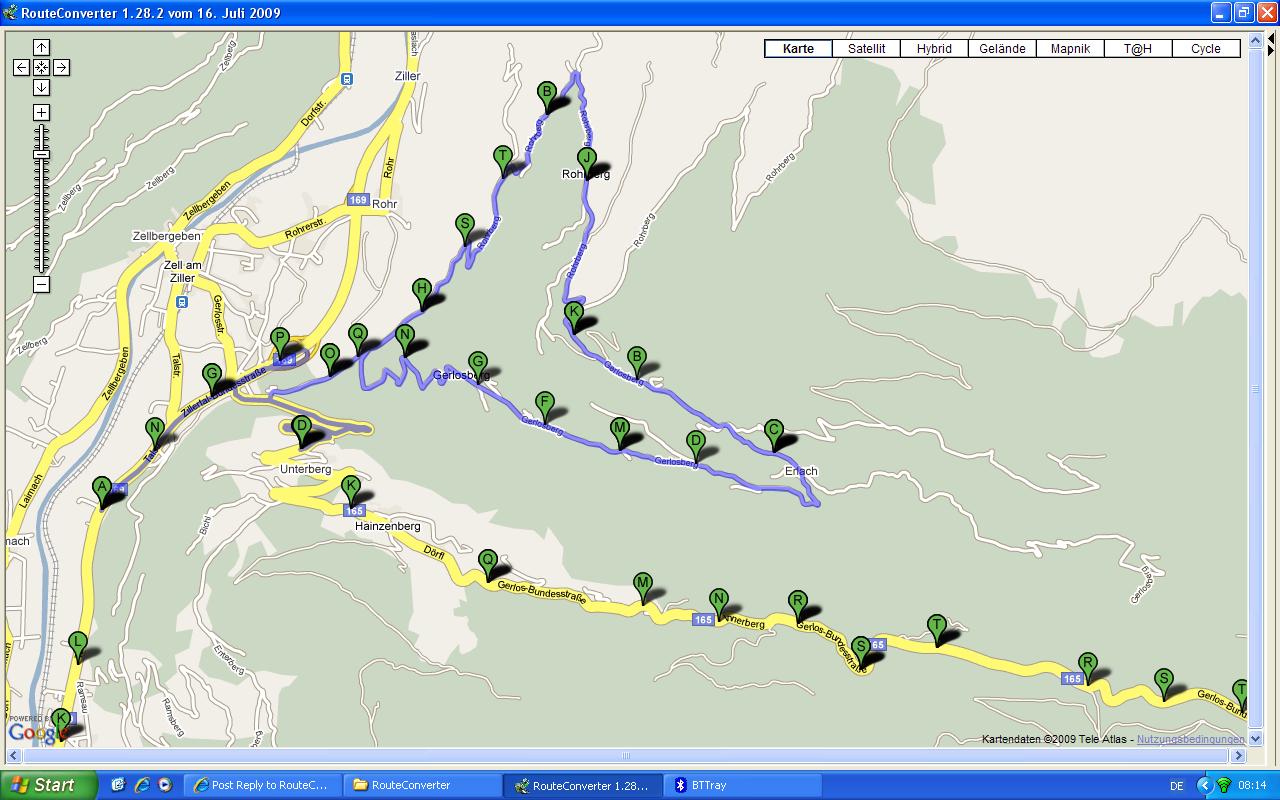Click waypoint marker A on the map
Screen dimensions: 1280x800
point(101,487)
